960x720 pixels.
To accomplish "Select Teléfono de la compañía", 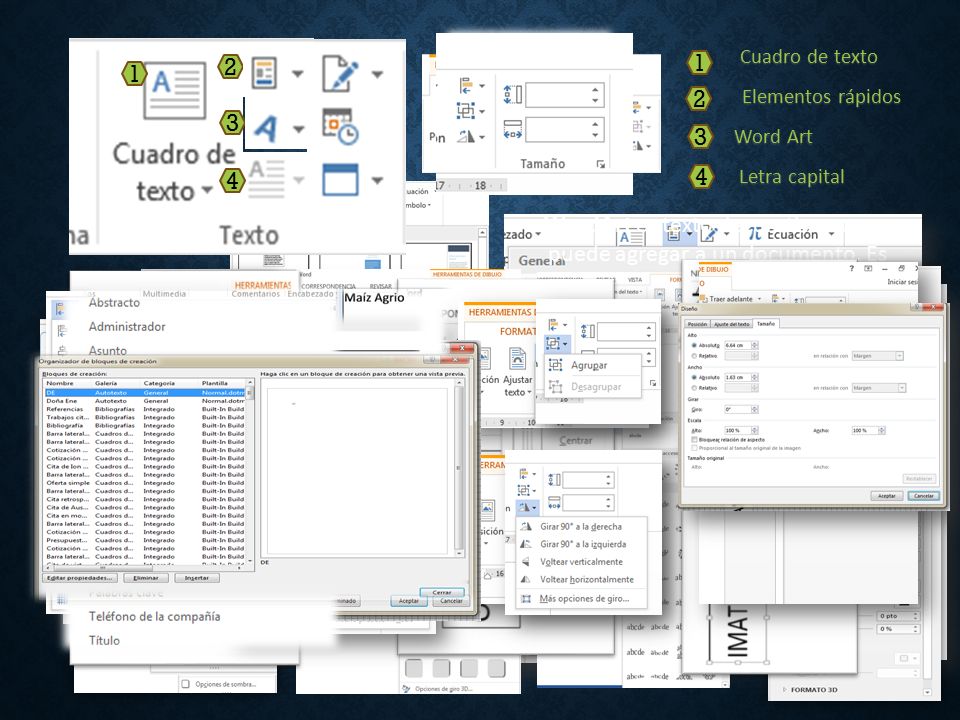I will (x=154, y=617).
